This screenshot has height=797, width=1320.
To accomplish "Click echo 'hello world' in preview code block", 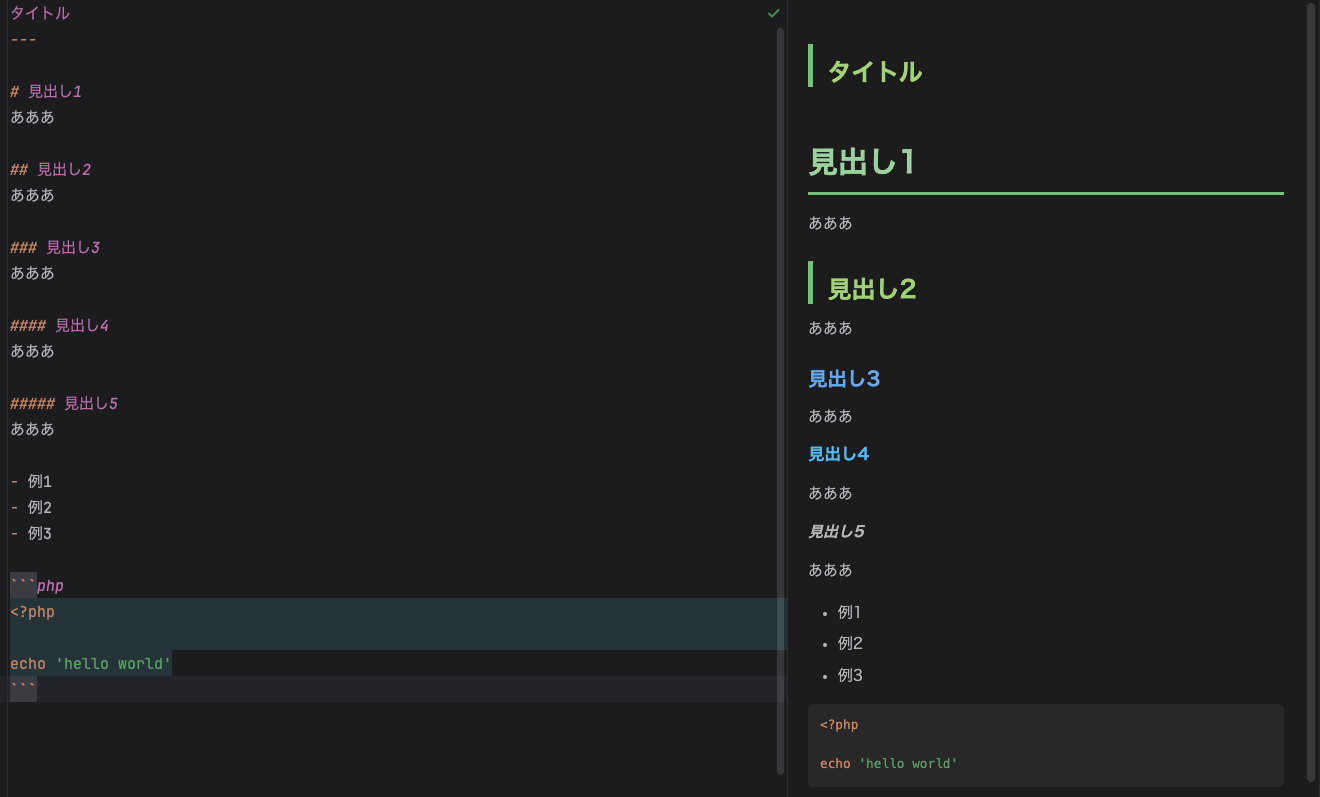I will pos(889,763).
